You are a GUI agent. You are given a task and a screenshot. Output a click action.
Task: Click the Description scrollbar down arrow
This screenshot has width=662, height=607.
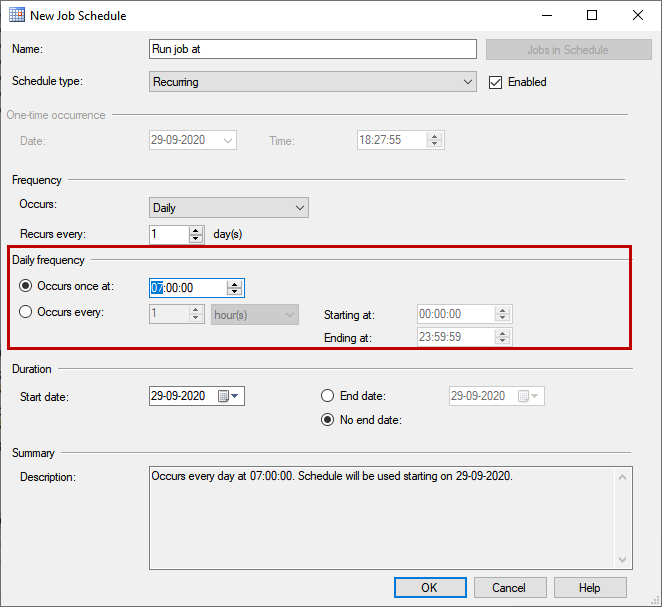tap(622, 560)
